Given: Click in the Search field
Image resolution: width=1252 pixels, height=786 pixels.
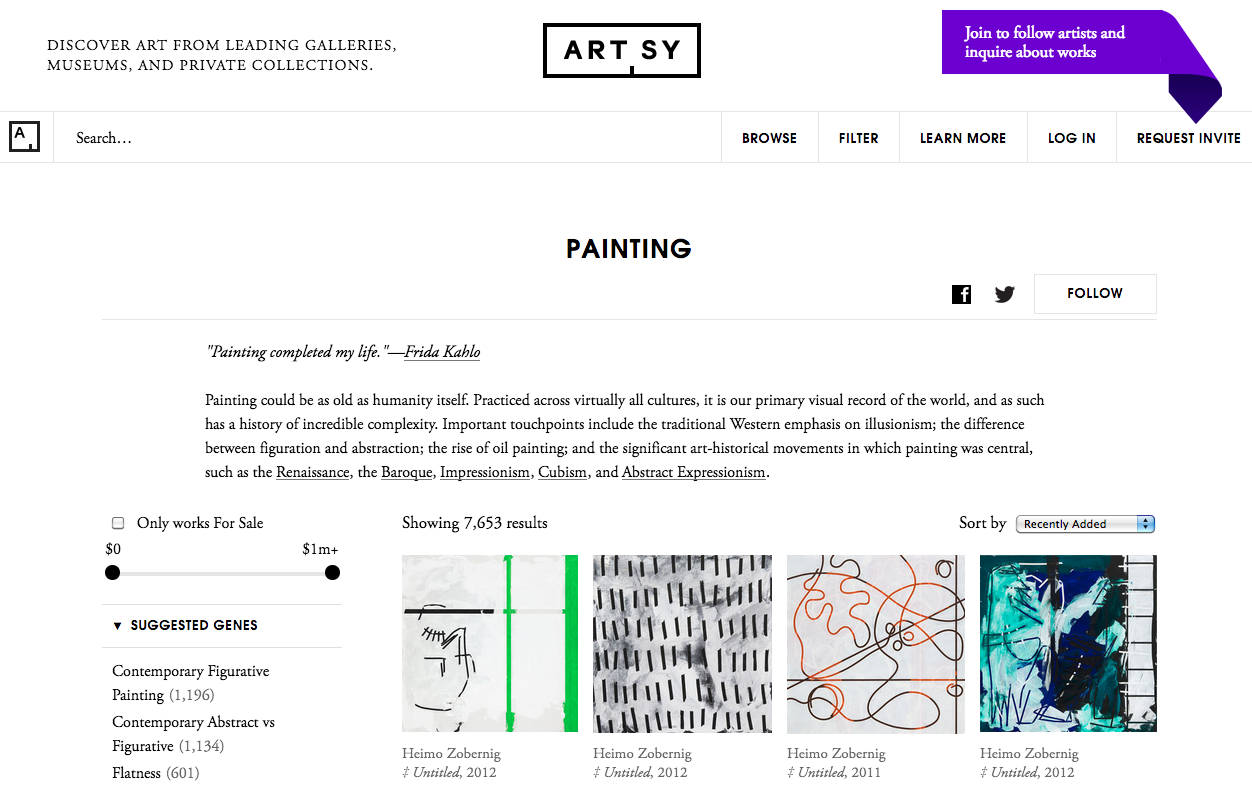Looking at the screenshot, I should 380,138.
